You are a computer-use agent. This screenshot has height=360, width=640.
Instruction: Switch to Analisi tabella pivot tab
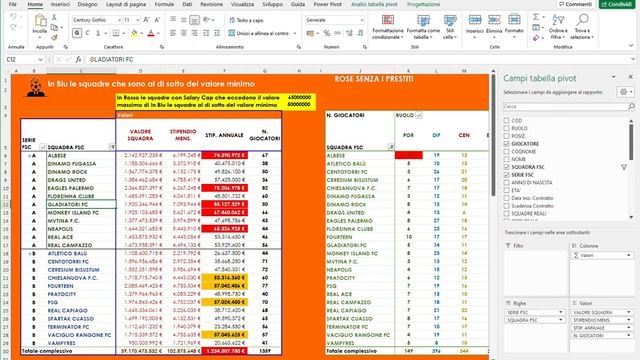tap(374, 4)
